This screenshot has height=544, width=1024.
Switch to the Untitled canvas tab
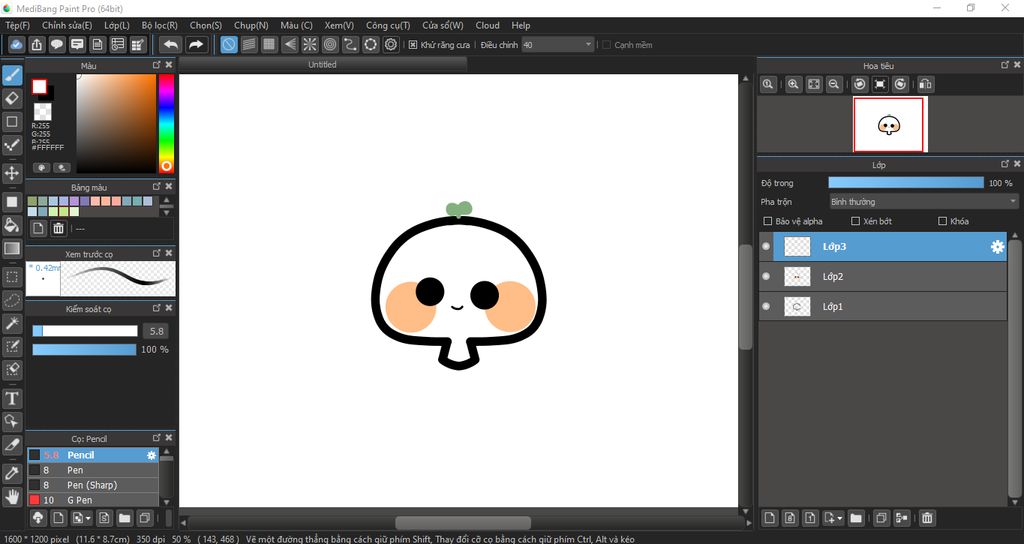point(323,65)
